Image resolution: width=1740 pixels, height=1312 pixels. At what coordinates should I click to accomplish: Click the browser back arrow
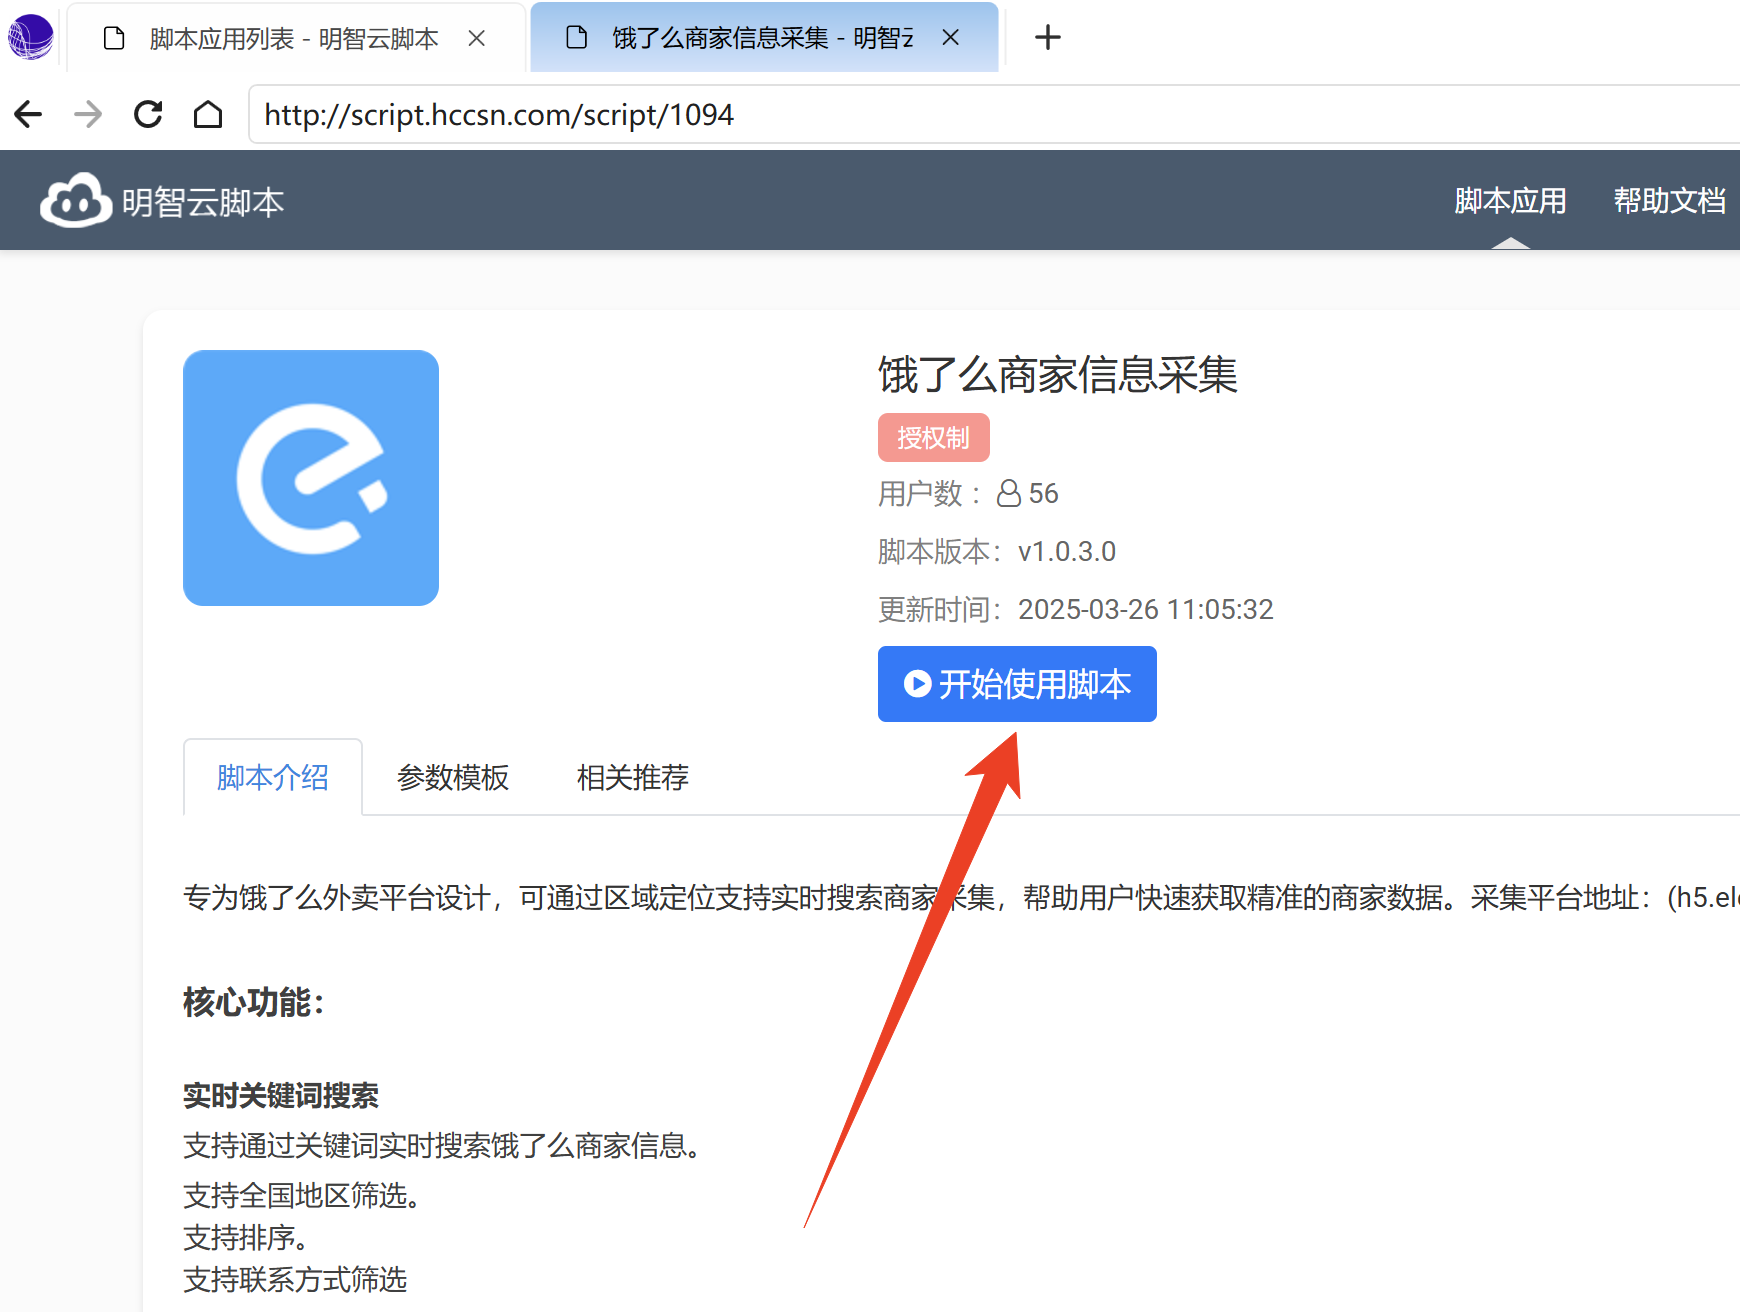coord(29,114)
